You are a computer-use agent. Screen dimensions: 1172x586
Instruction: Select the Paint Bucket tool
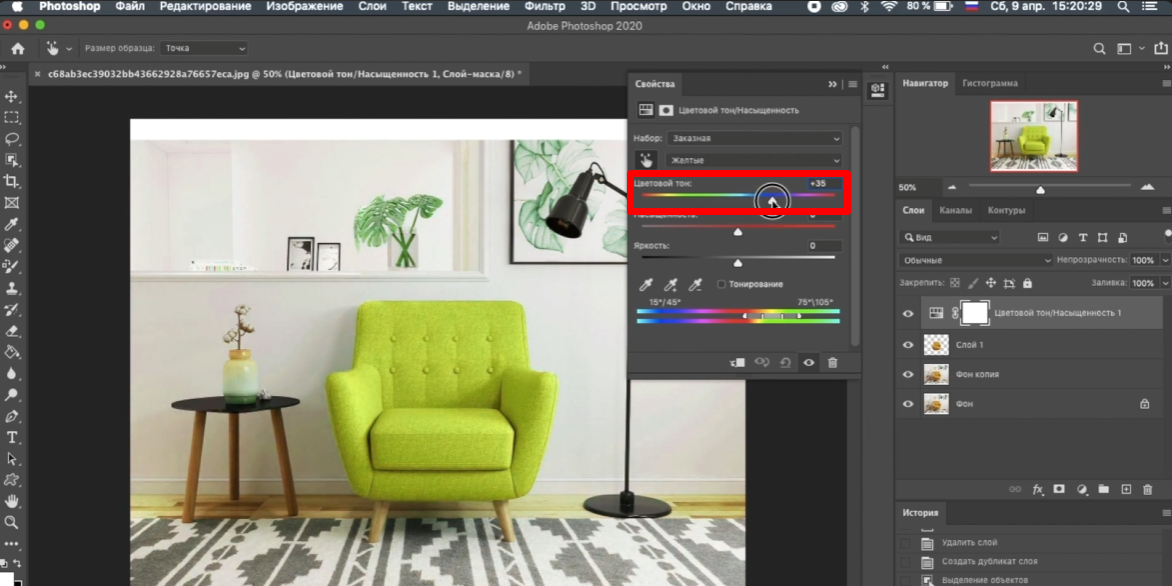click(x=11, y=352)
